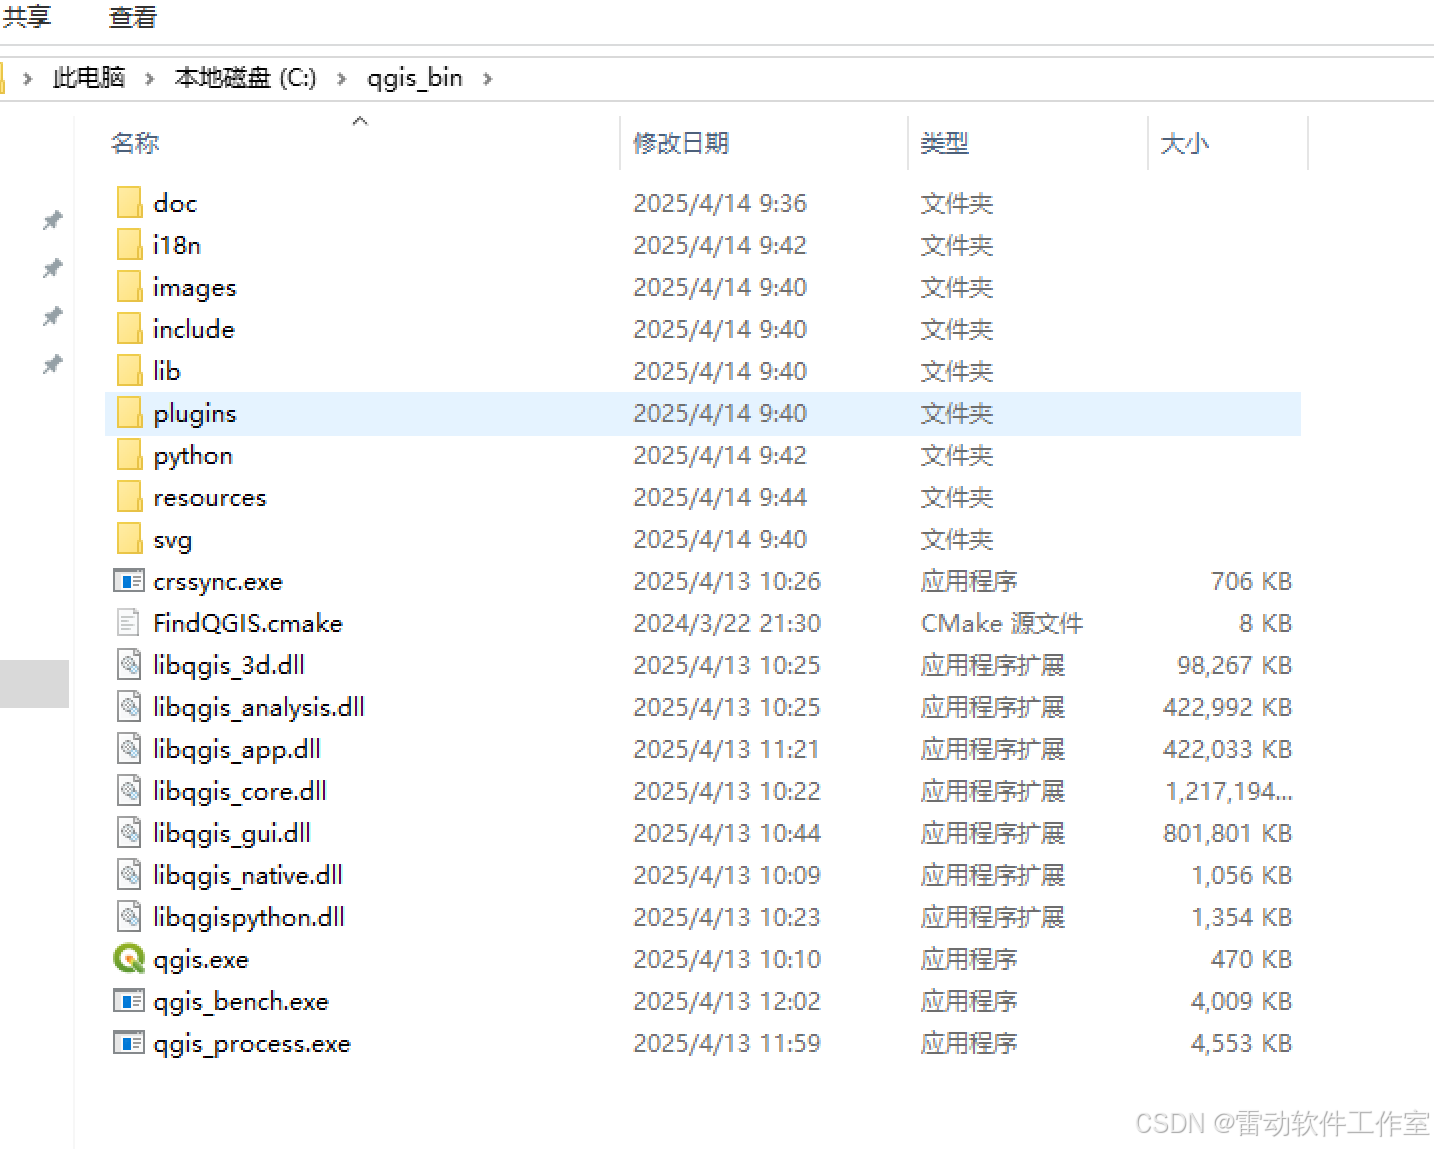This screenshot has height=1149, width=1434.
Task: Click the libqgis_core.dll file icon
Action: pyautogui.click(x=129, y=790)
